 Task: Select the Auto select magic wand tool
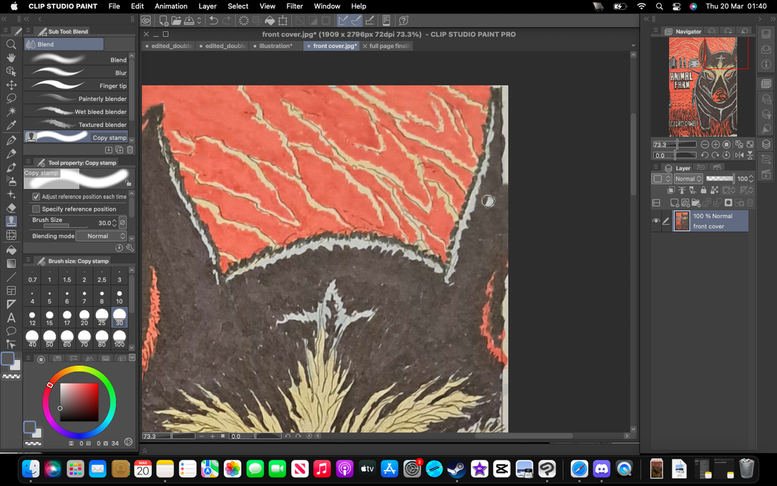coord(11,111)
